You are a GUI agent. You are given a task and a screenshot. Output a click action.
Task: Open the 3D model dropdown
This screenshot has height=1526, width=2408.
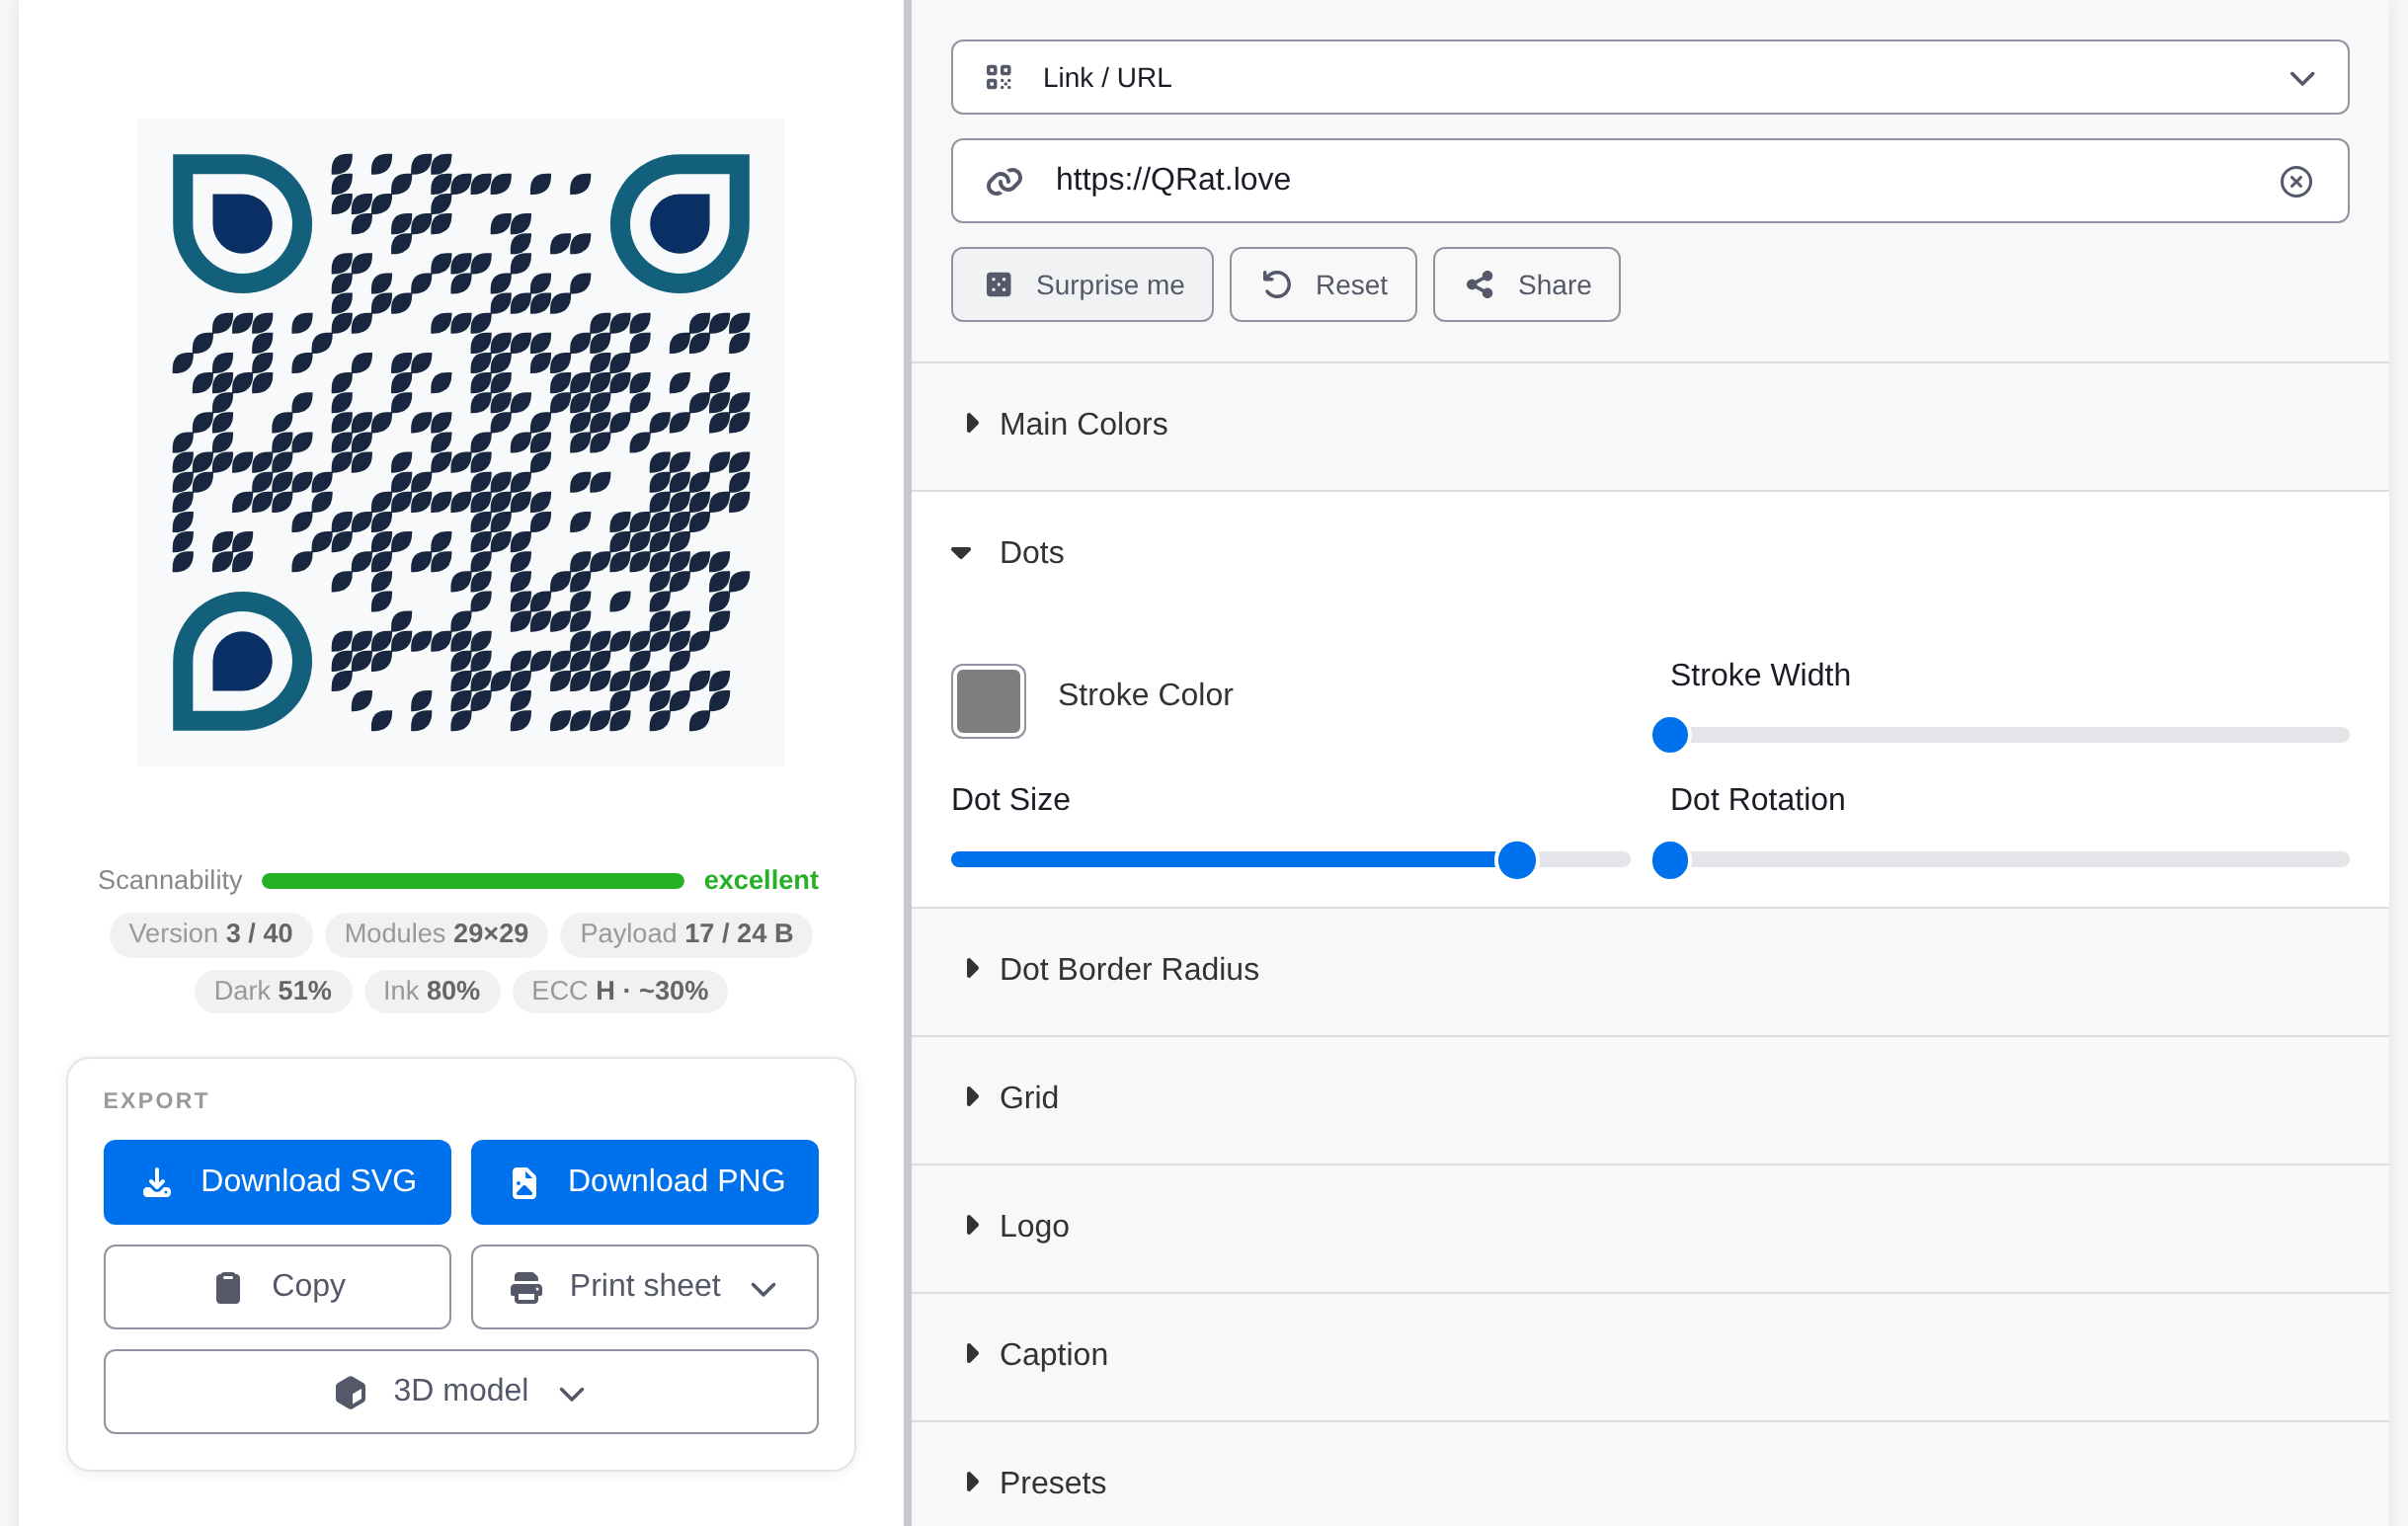point(461,1391)
